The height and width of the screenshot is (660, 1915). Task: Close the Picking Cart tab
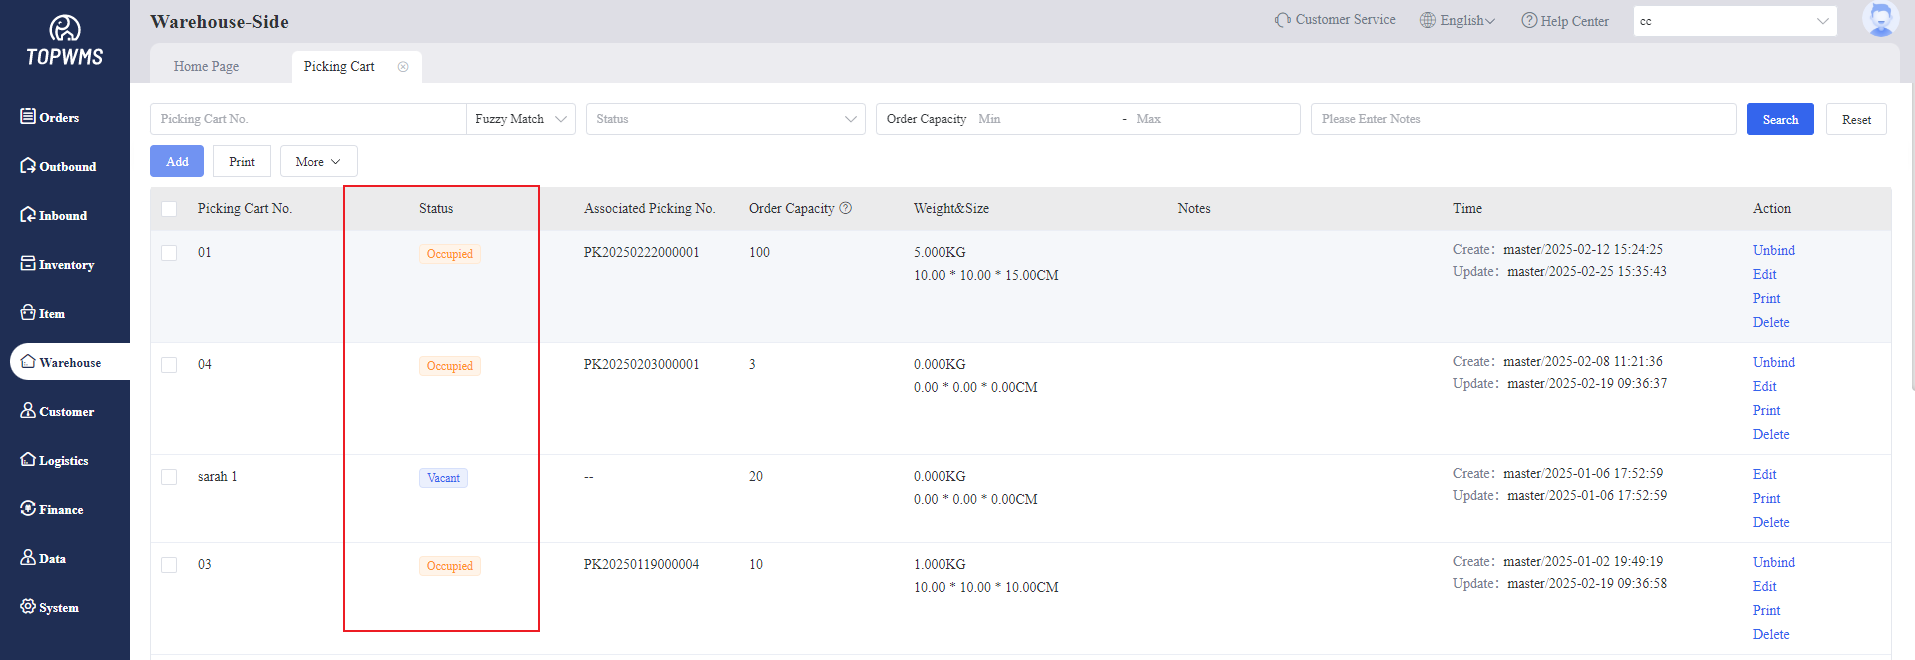coord(403,67)
